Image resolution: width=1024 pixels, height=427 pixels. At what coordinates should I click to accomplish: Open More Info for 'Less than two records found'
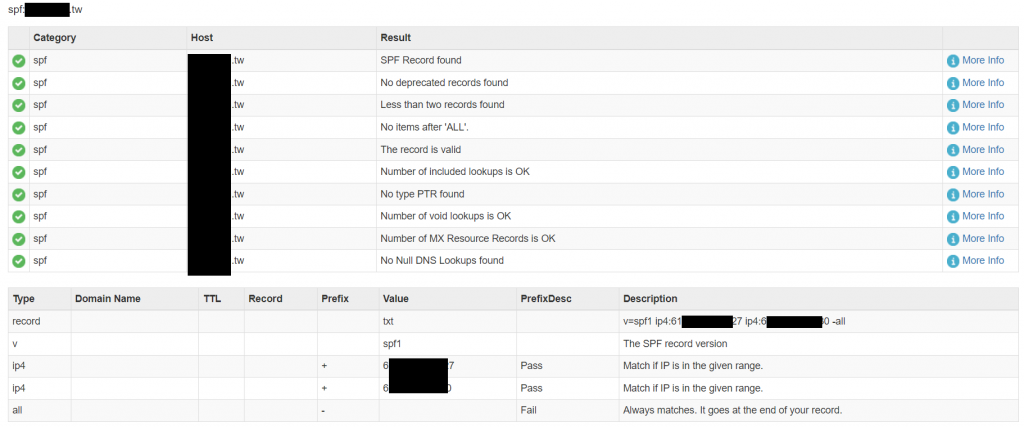(982, 105)
